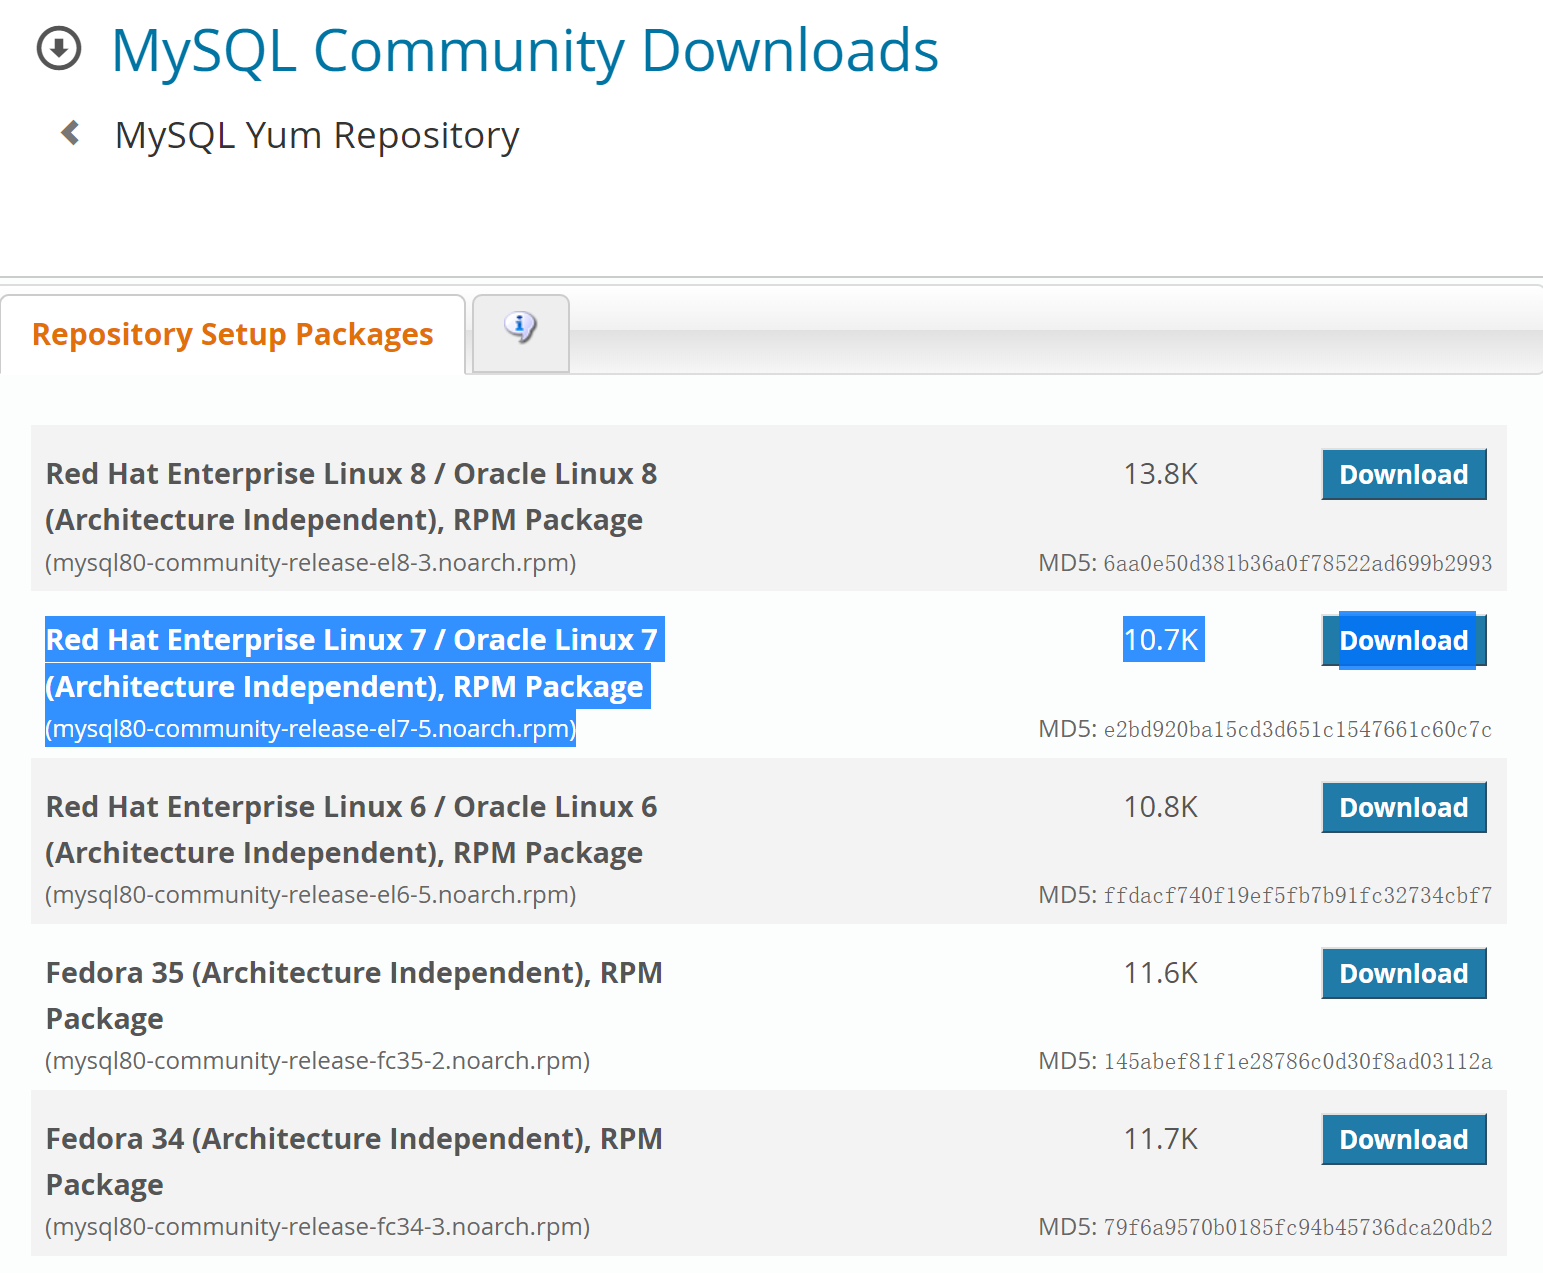Click MD5 hash starting 79f6a957
This screenshot has height=1273, width=1543.
(1298, 1227)
